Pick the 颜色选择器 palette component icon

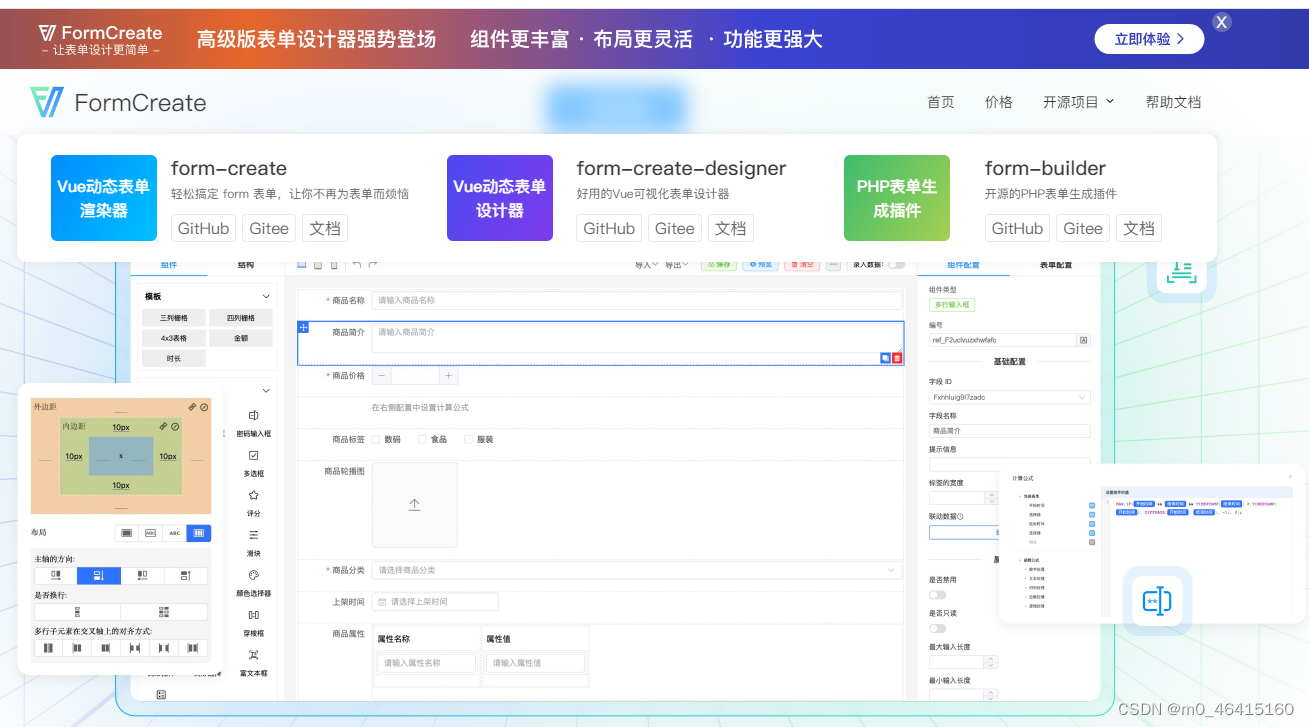click(x=253, y=575)
